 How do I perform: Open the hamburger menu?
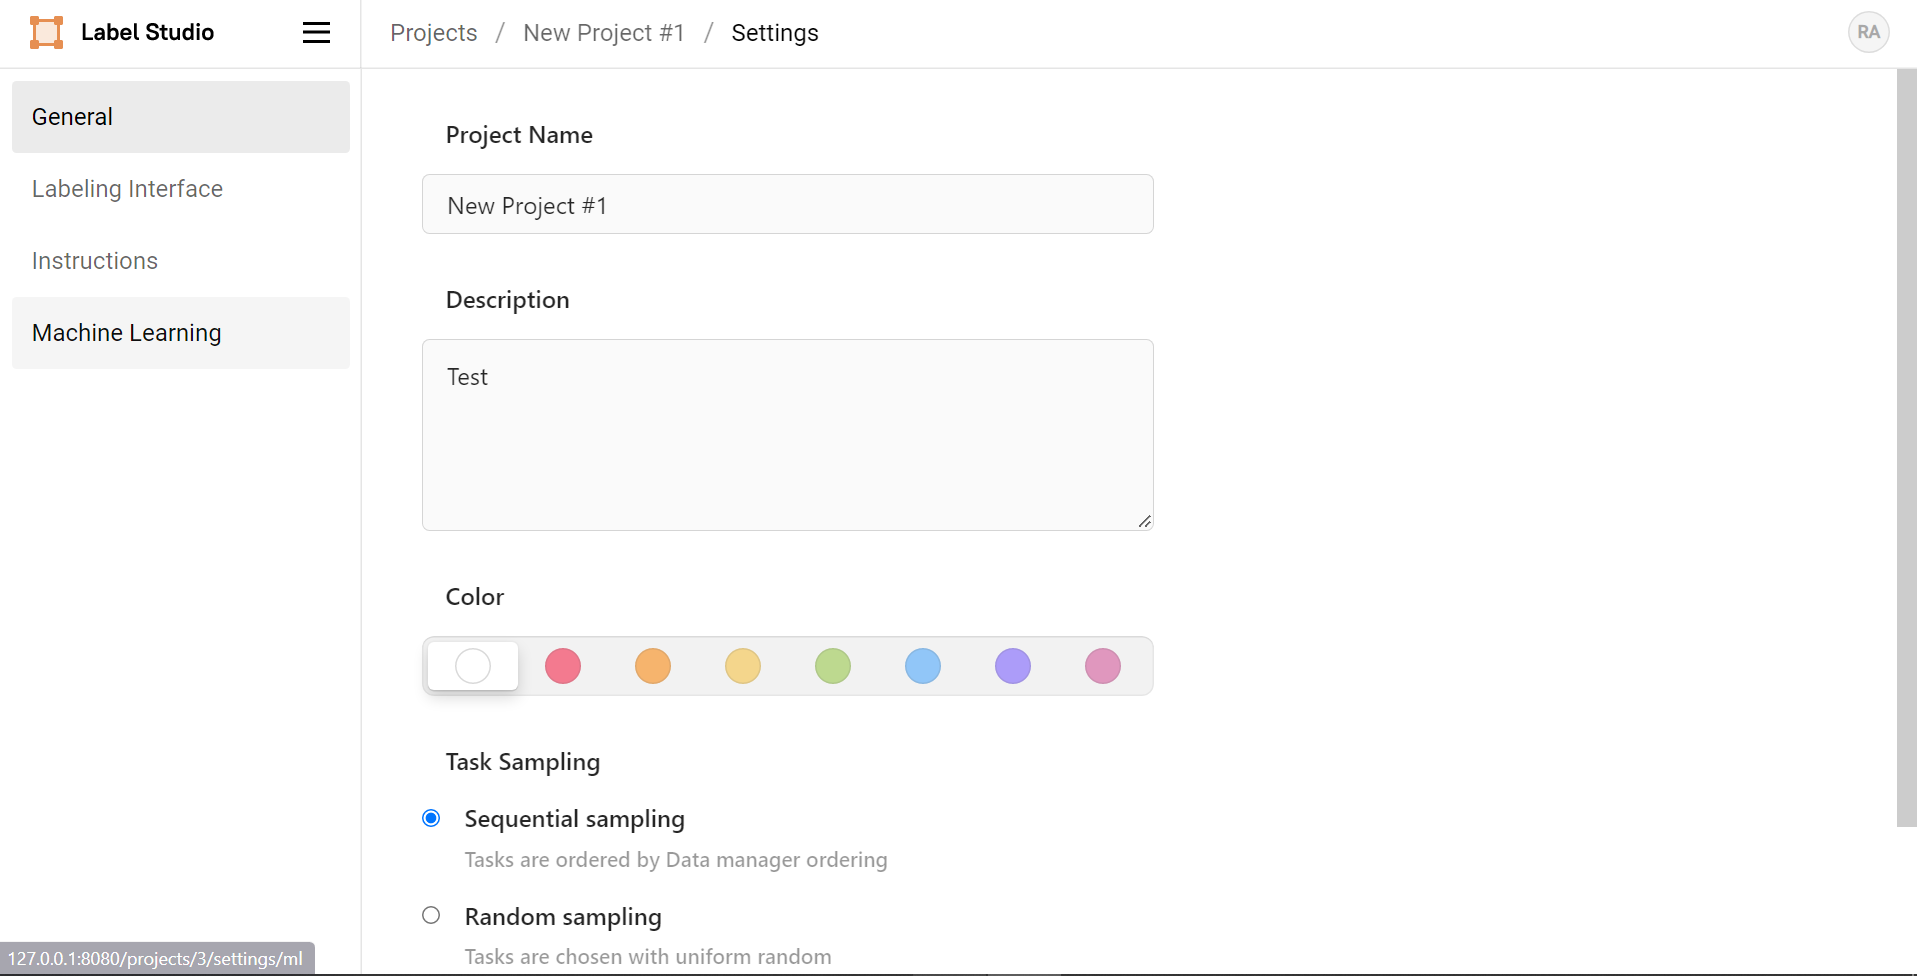point(316,33)
